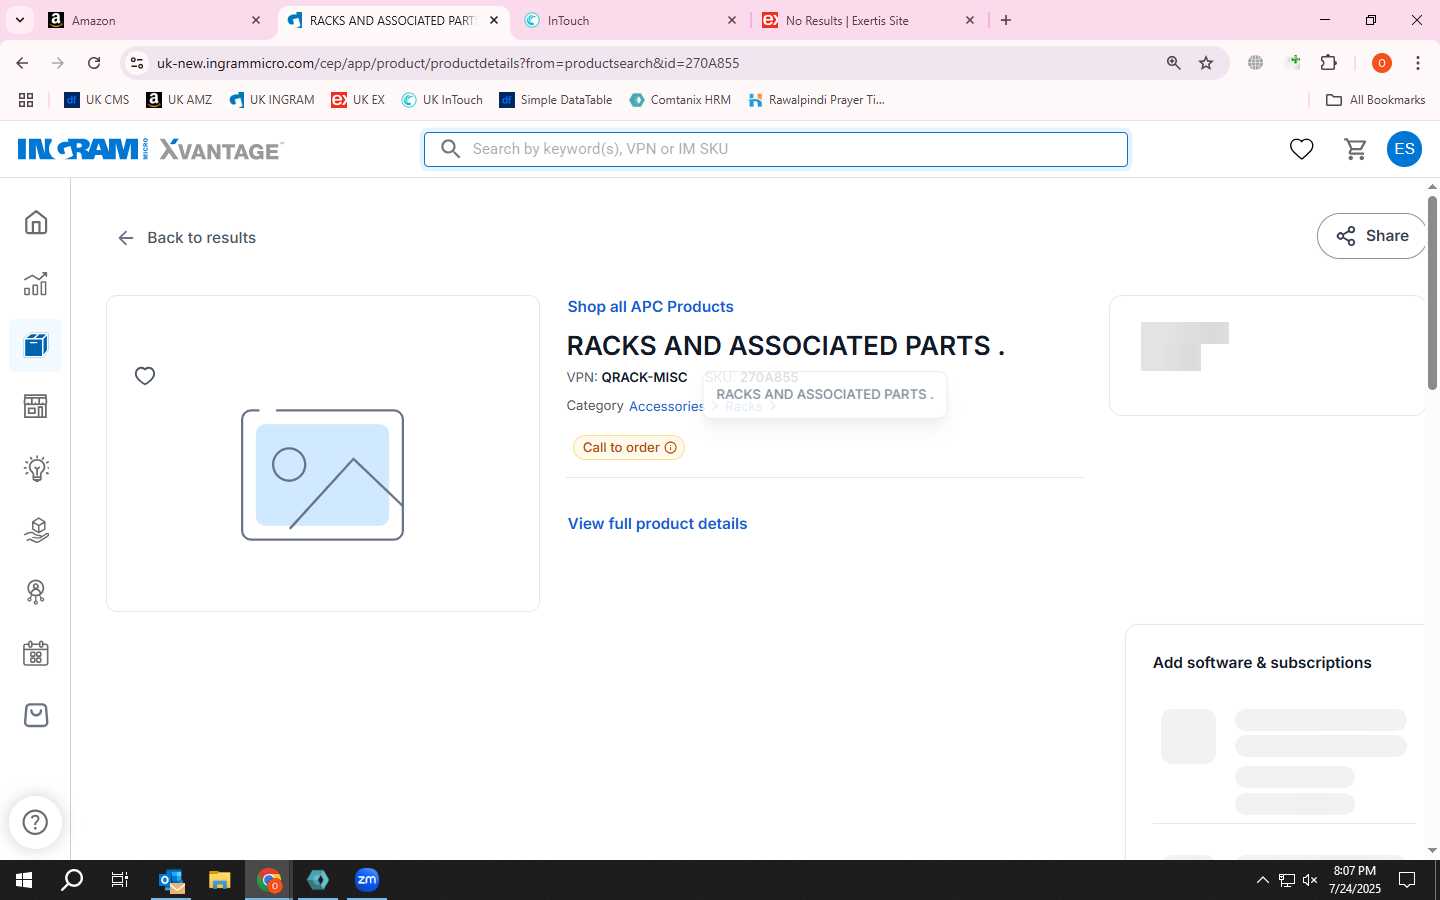Open the help question mark button
Screen dimensions: 1440x900
[35, 822]
